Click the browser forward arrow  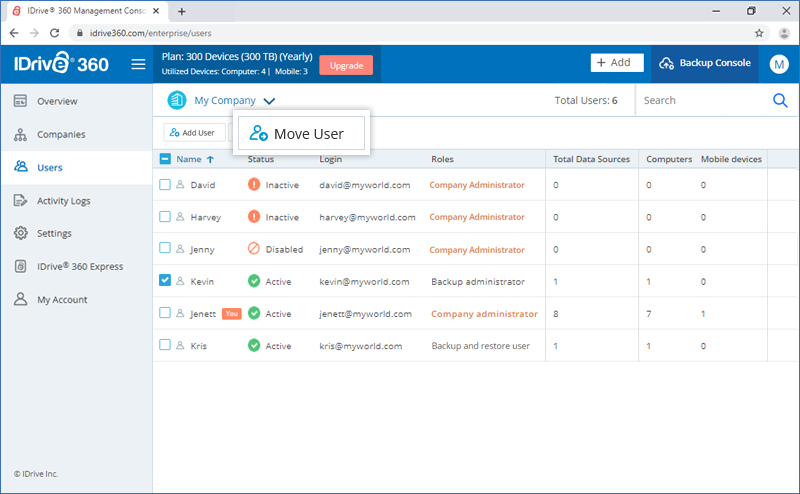(x=34, y=33)
